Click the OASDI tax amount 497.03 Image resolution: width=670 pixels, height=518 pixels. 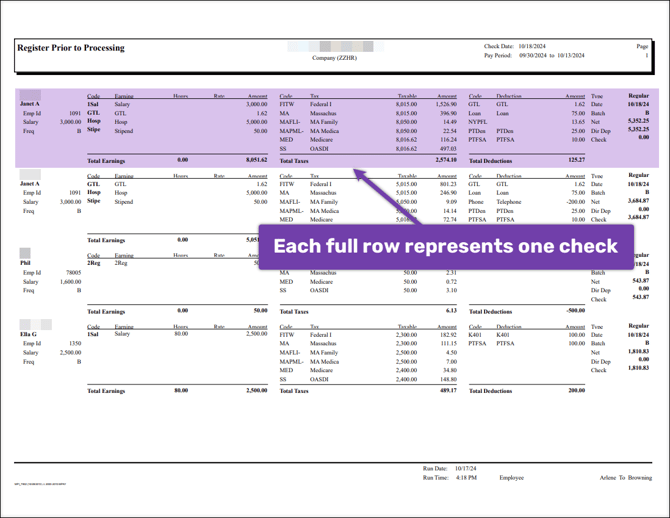pos(449,149)
